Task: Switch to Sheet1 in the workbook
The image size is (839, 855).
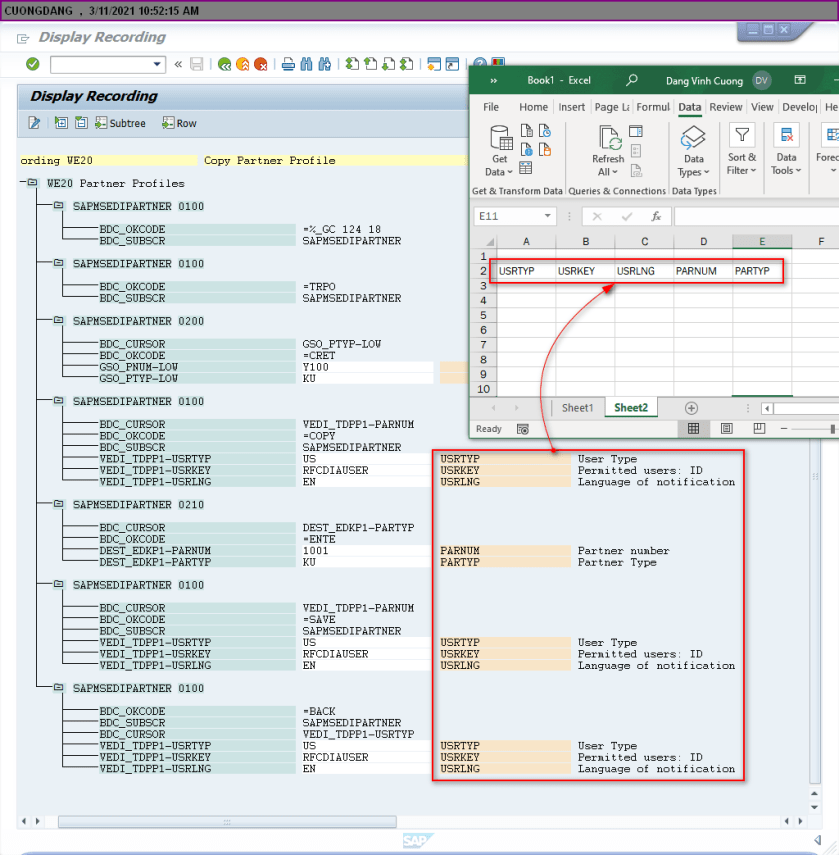Action: 577,408
